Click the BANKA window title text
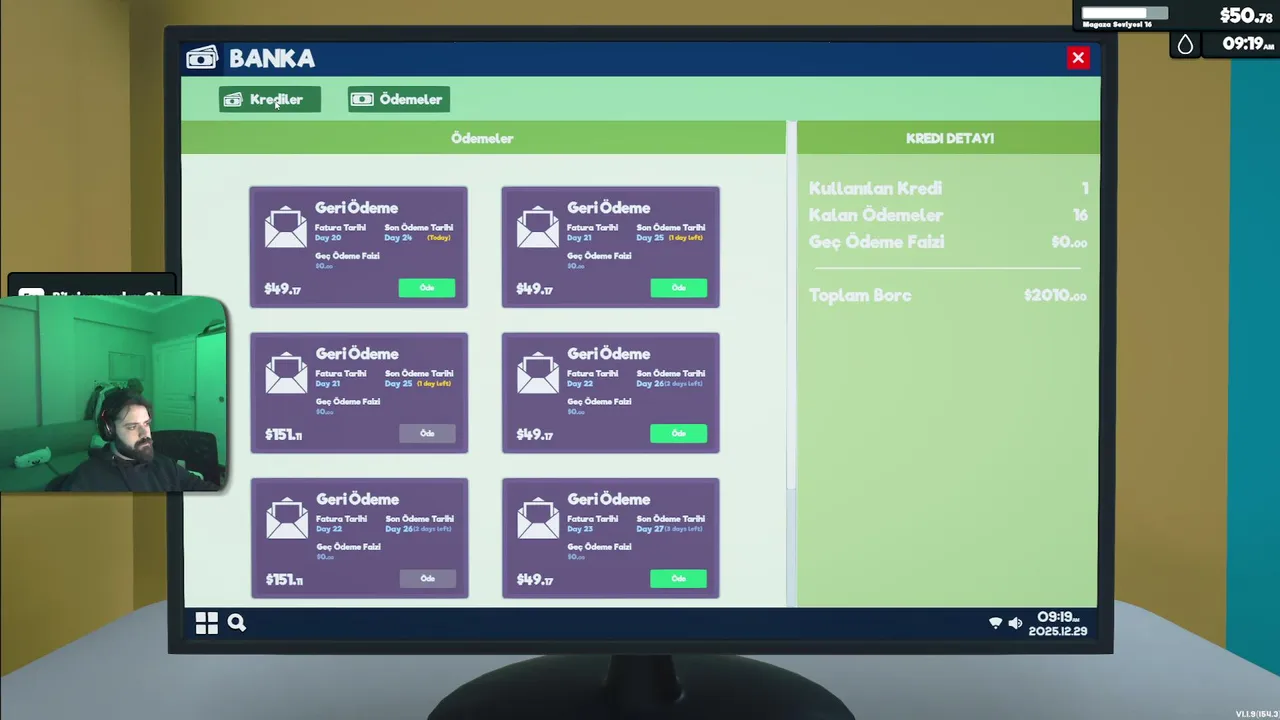 (x=272, y=58)
